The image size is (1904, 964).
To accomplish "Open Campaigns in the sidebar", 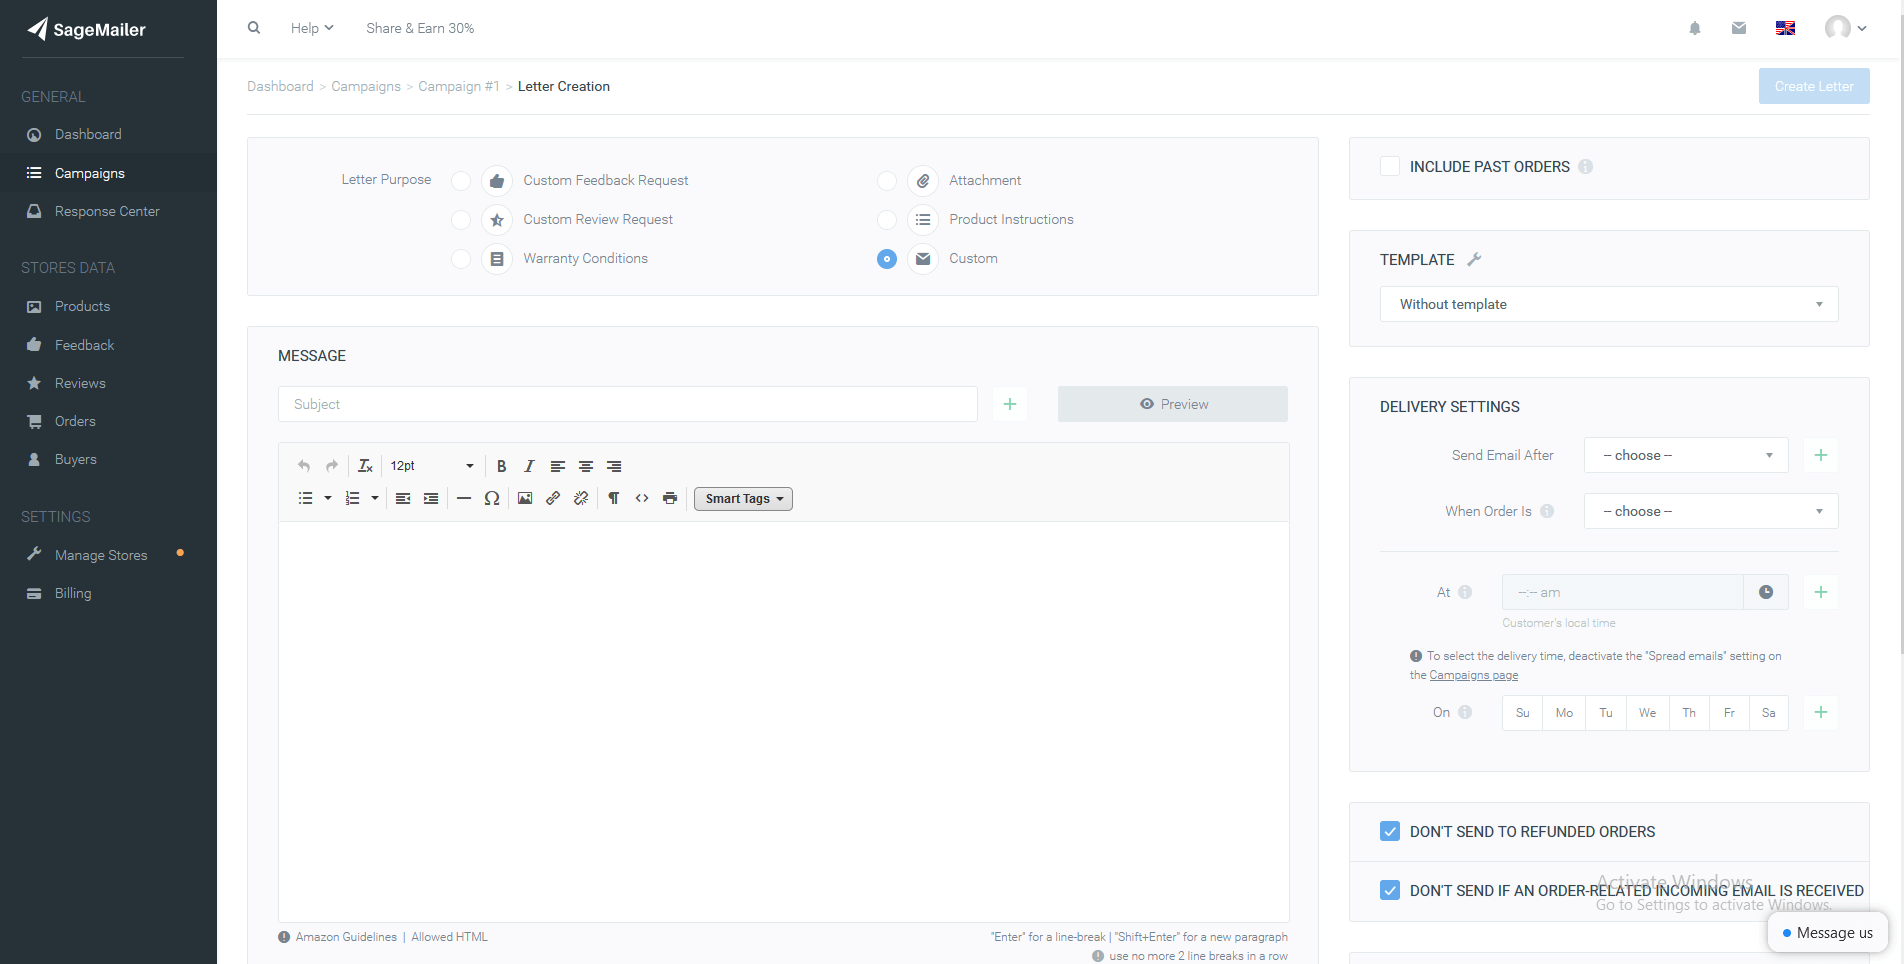I will point(90,173).
